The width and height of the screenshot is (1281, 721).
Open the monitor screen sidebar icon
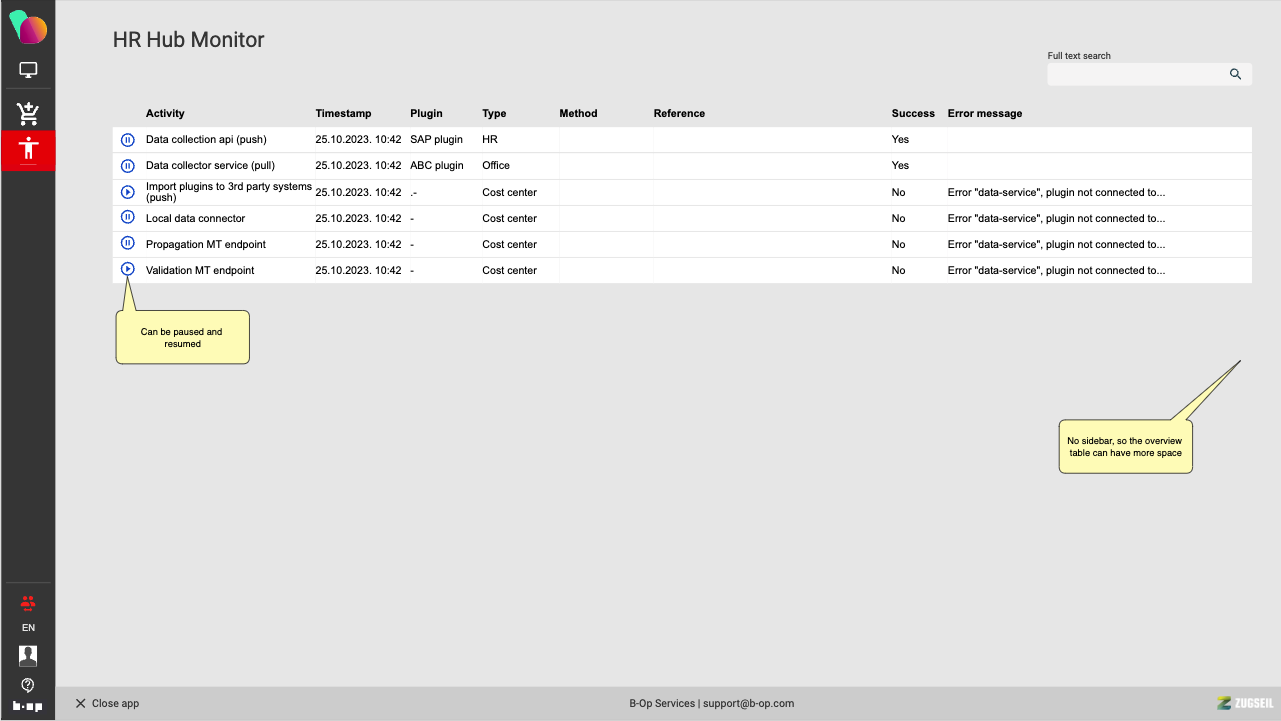point(28,71)
